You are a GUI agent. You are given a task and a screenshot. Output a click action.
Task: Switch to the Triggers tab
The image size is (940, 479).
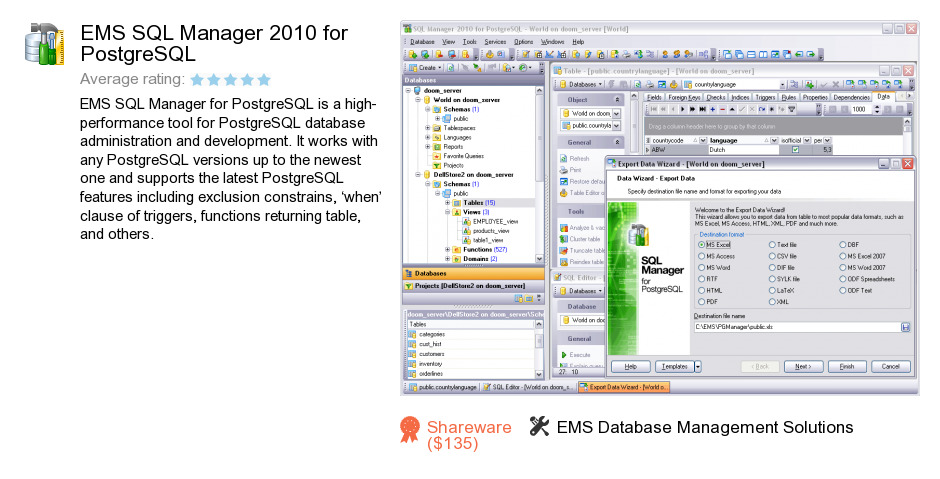pyautogui.click(x=765, y=97)
